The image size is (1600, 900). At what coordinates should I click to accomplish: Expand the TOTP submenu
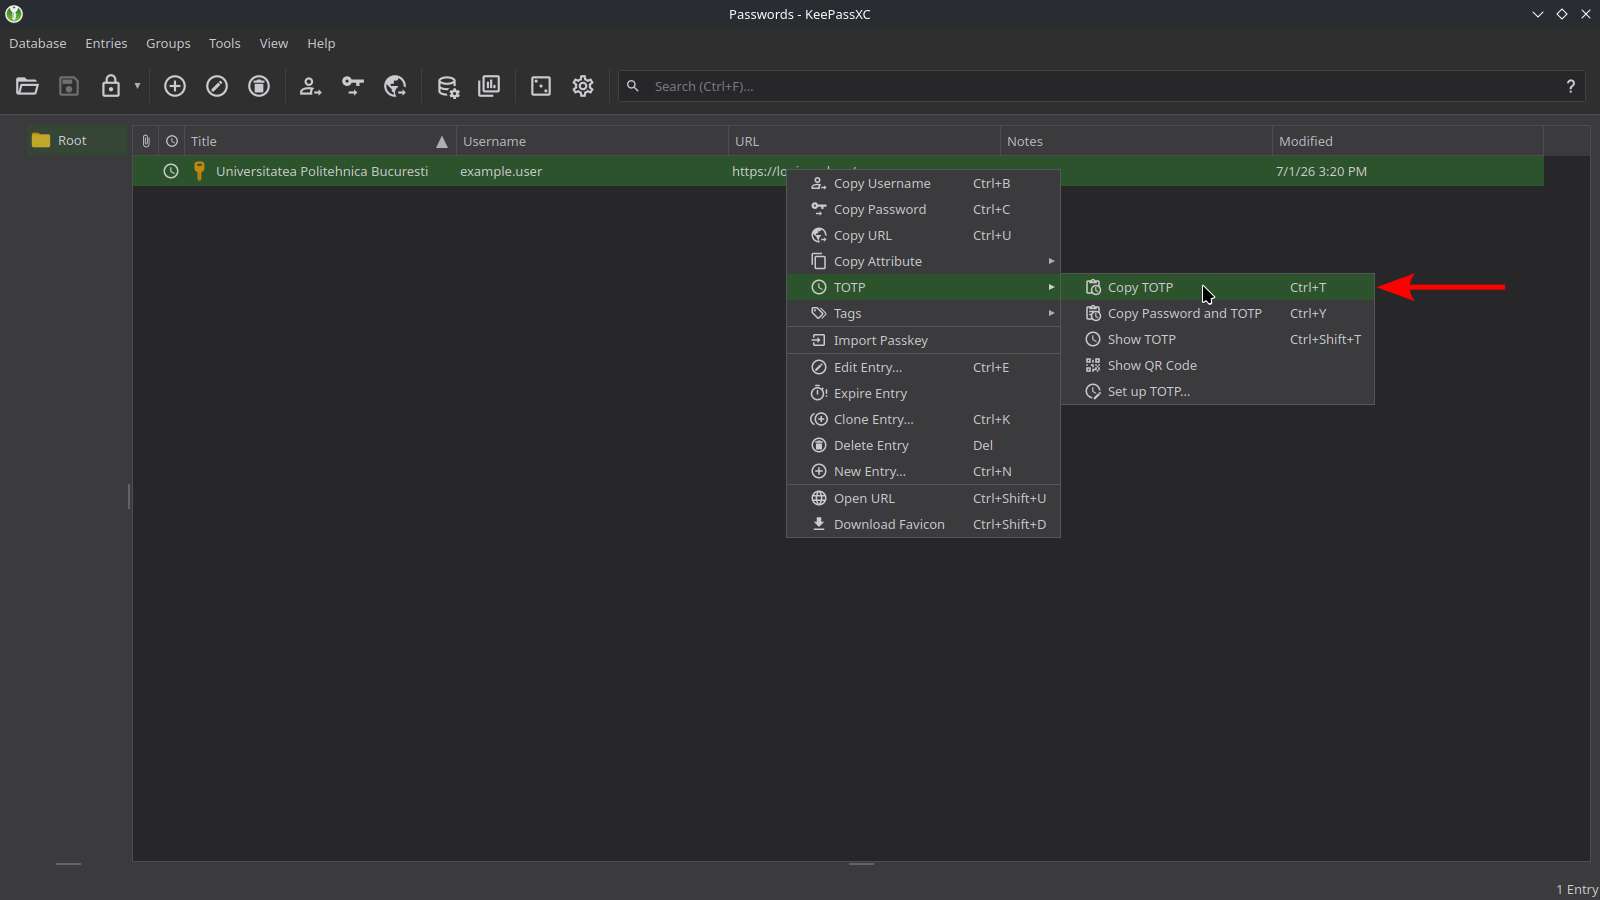[x=923, y=287]
